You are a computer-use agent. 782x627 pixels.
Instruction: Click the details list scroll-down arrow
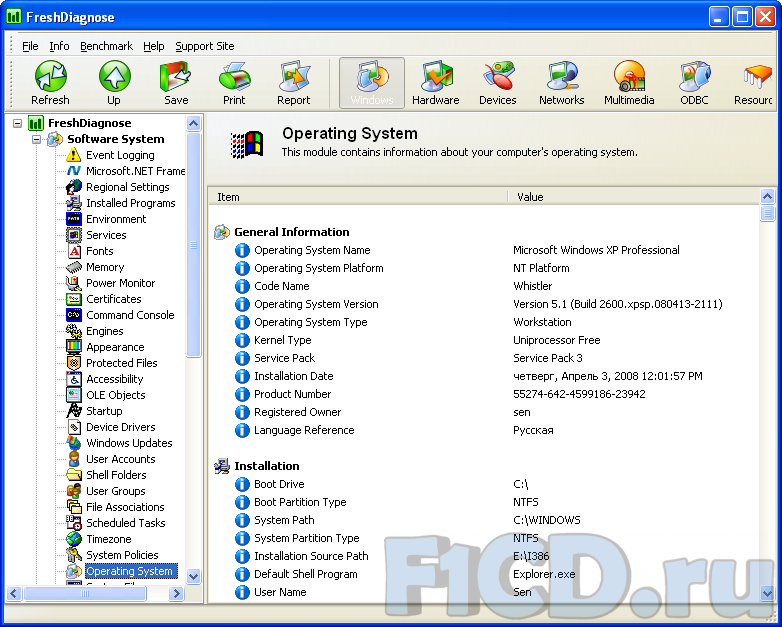point(767,593)
